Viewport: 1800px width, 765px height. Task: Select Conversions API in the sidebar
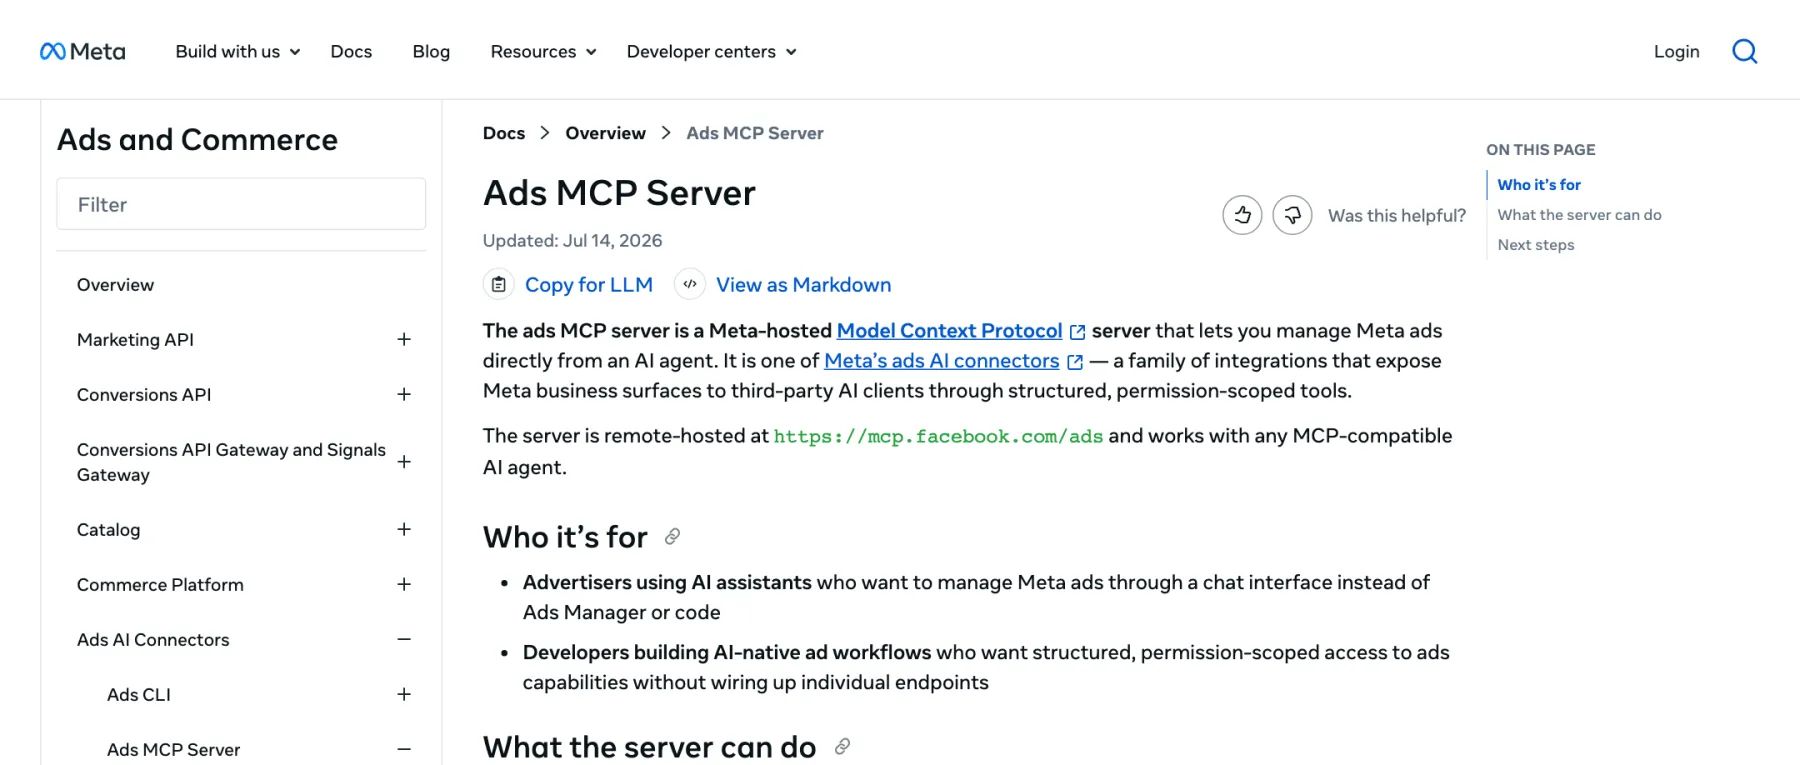pos(144,395)
